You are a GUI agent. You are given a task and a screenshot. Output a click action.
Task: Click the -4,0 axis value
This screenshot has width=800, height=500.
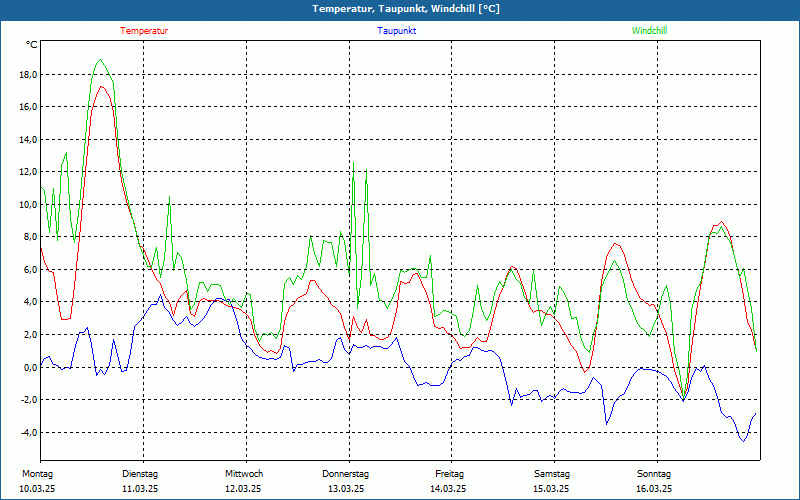pos(29,432)
